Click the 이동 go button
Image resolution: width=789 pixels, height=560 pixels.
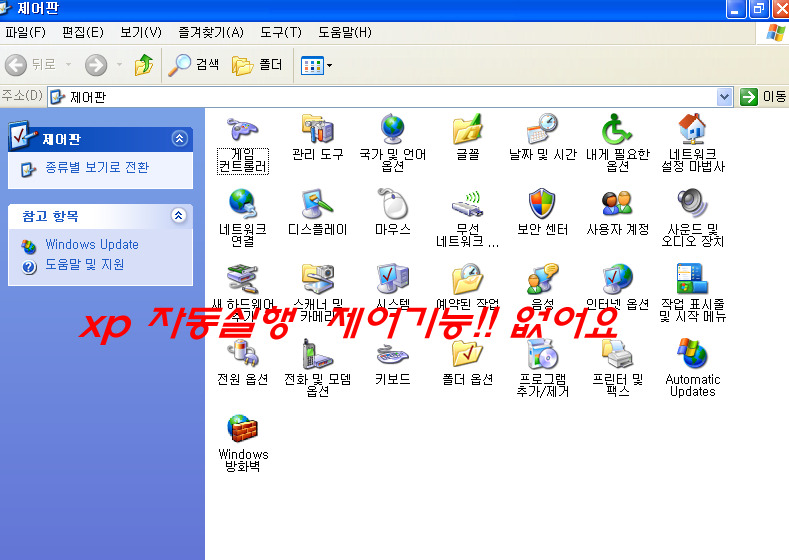[x=763, y=97]
